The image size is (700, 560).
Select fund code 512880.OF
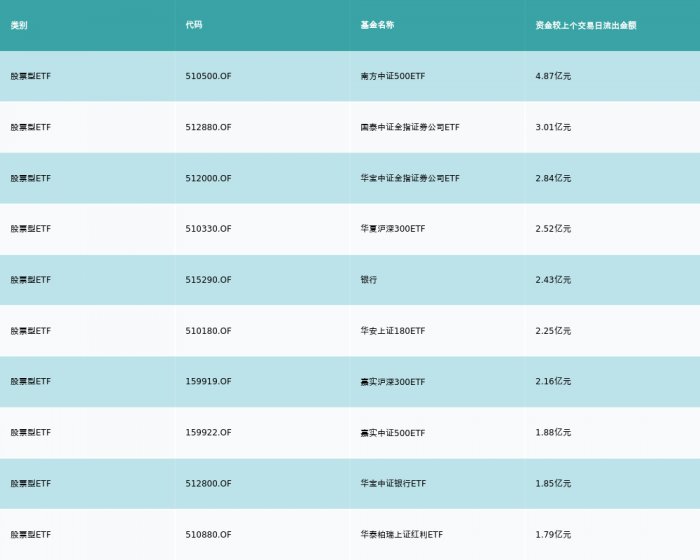point(208,127)
